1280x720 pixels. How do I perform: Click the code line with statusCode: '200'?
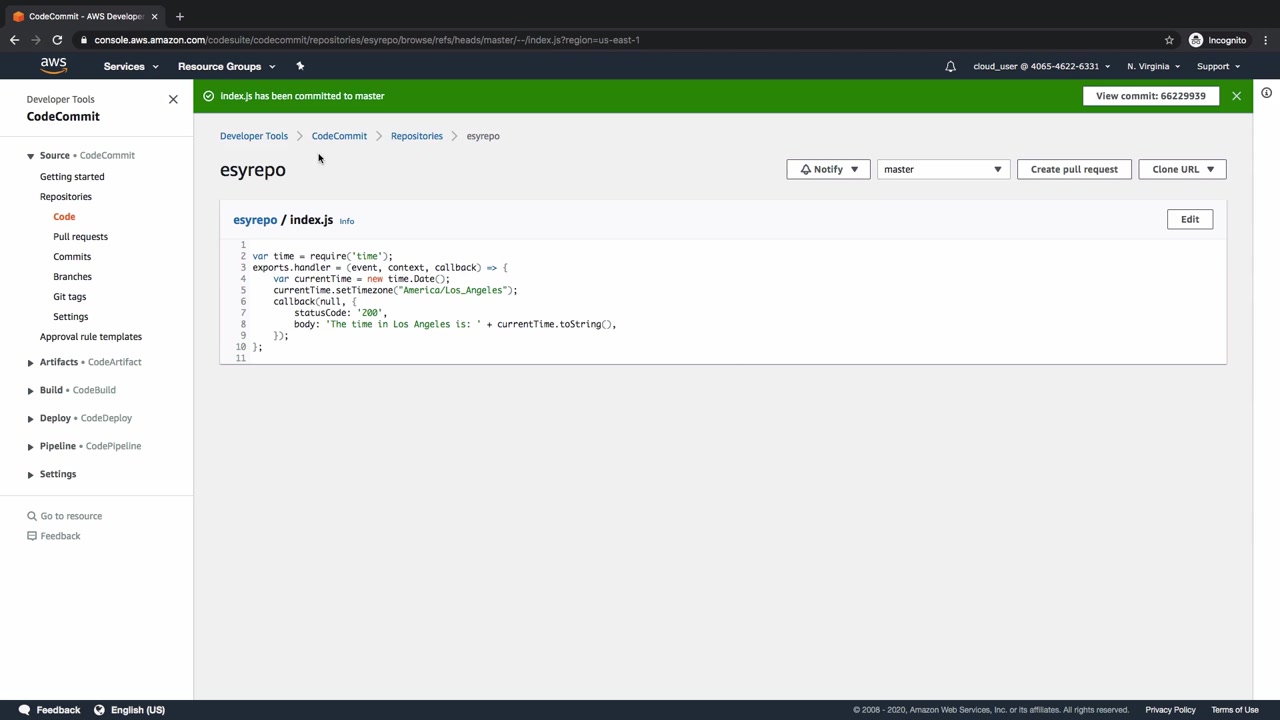tap(340, 313)
